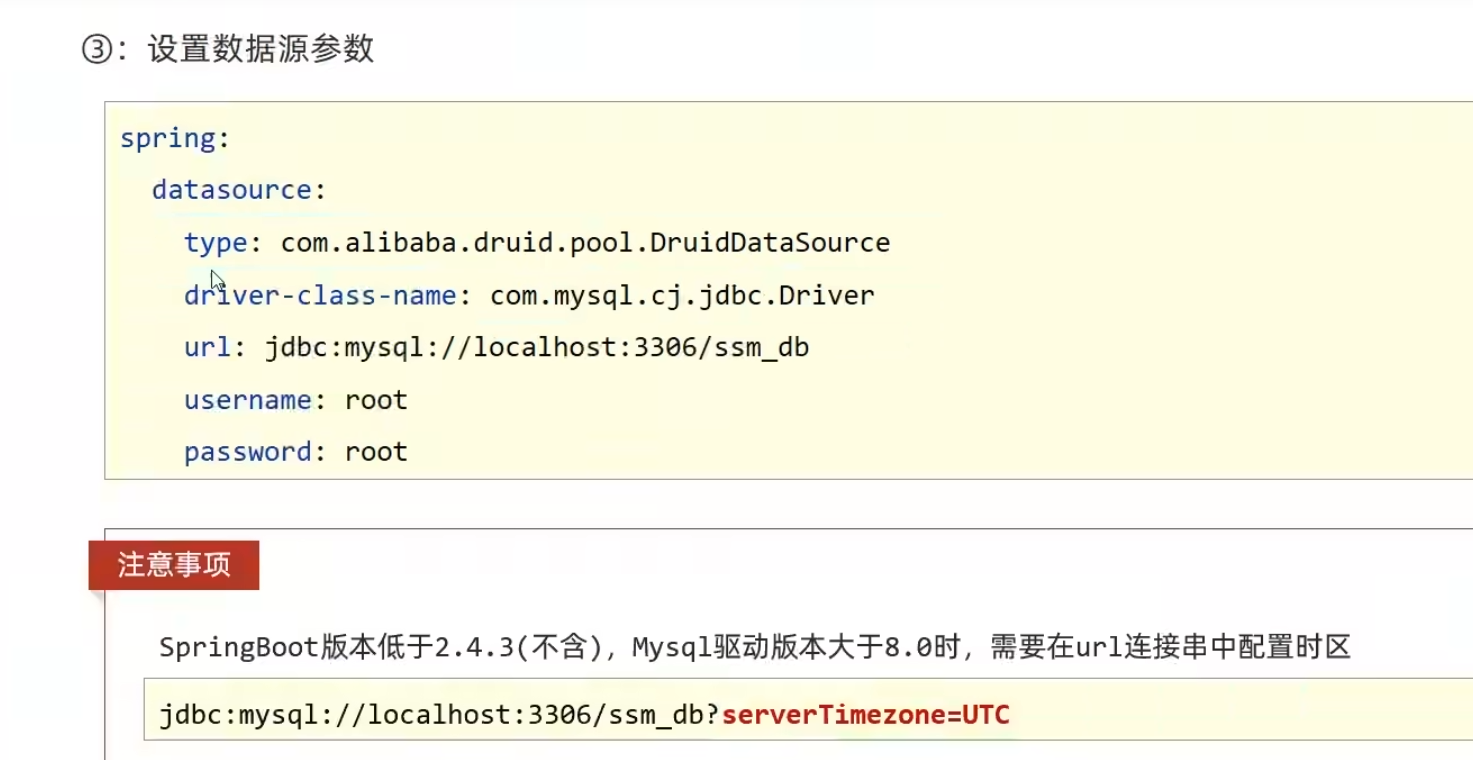This screenshot has width=1473, height=760.
Task: Select com.alibaba.druid.pool.DruidDataSource value
Action: (x=585, y=243)
